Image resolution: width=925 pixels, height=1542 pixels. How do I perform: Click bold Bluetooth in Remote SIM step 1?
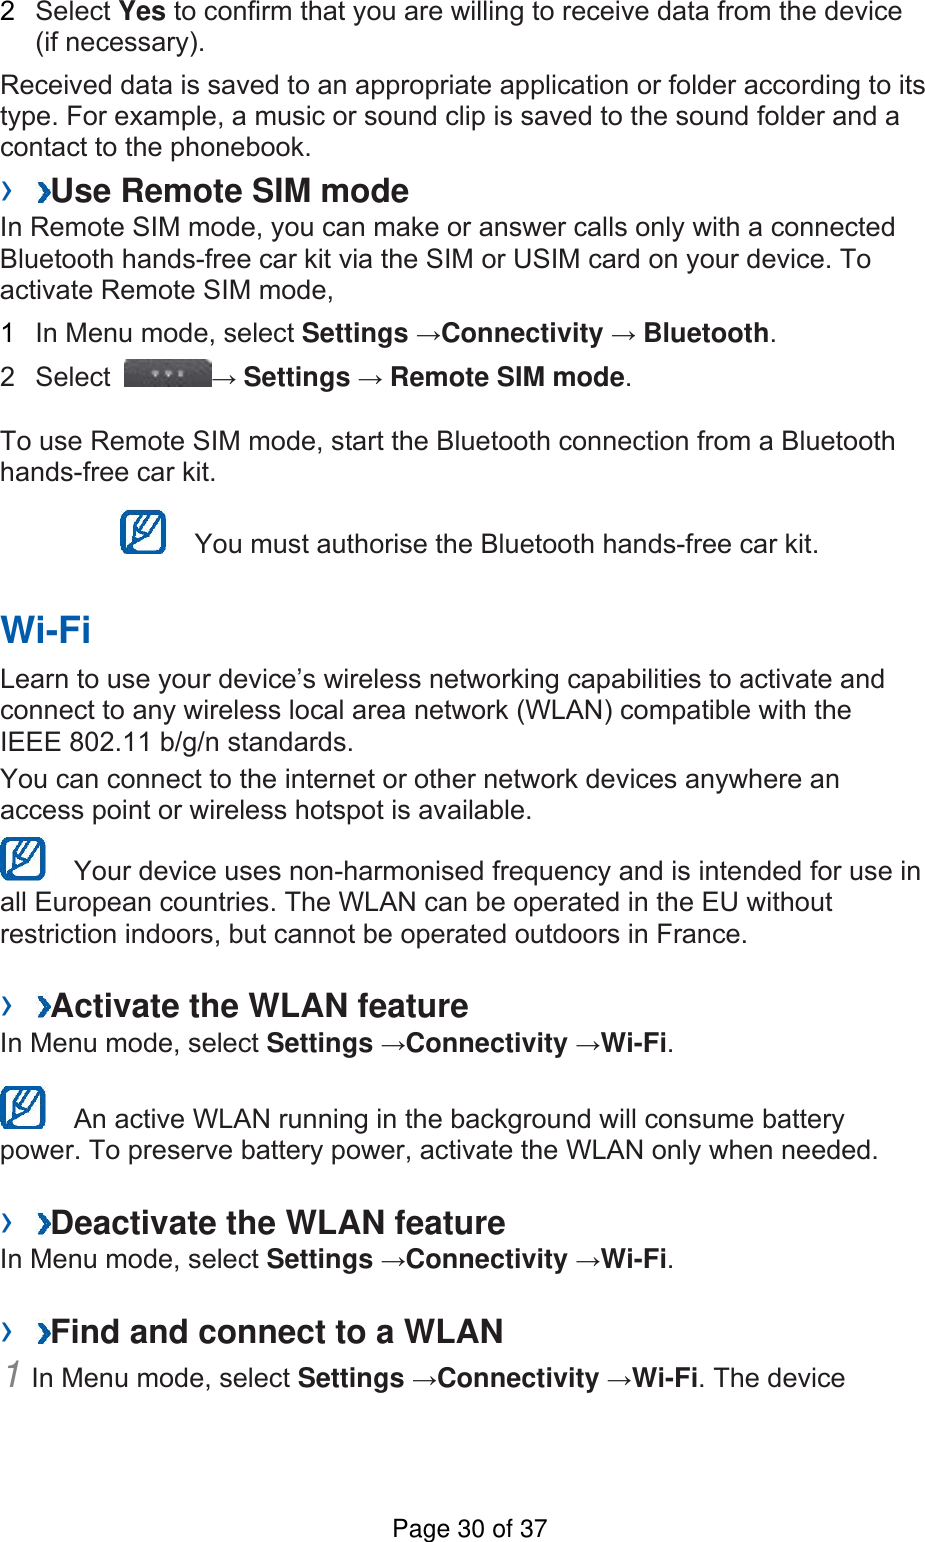(706, 333)
